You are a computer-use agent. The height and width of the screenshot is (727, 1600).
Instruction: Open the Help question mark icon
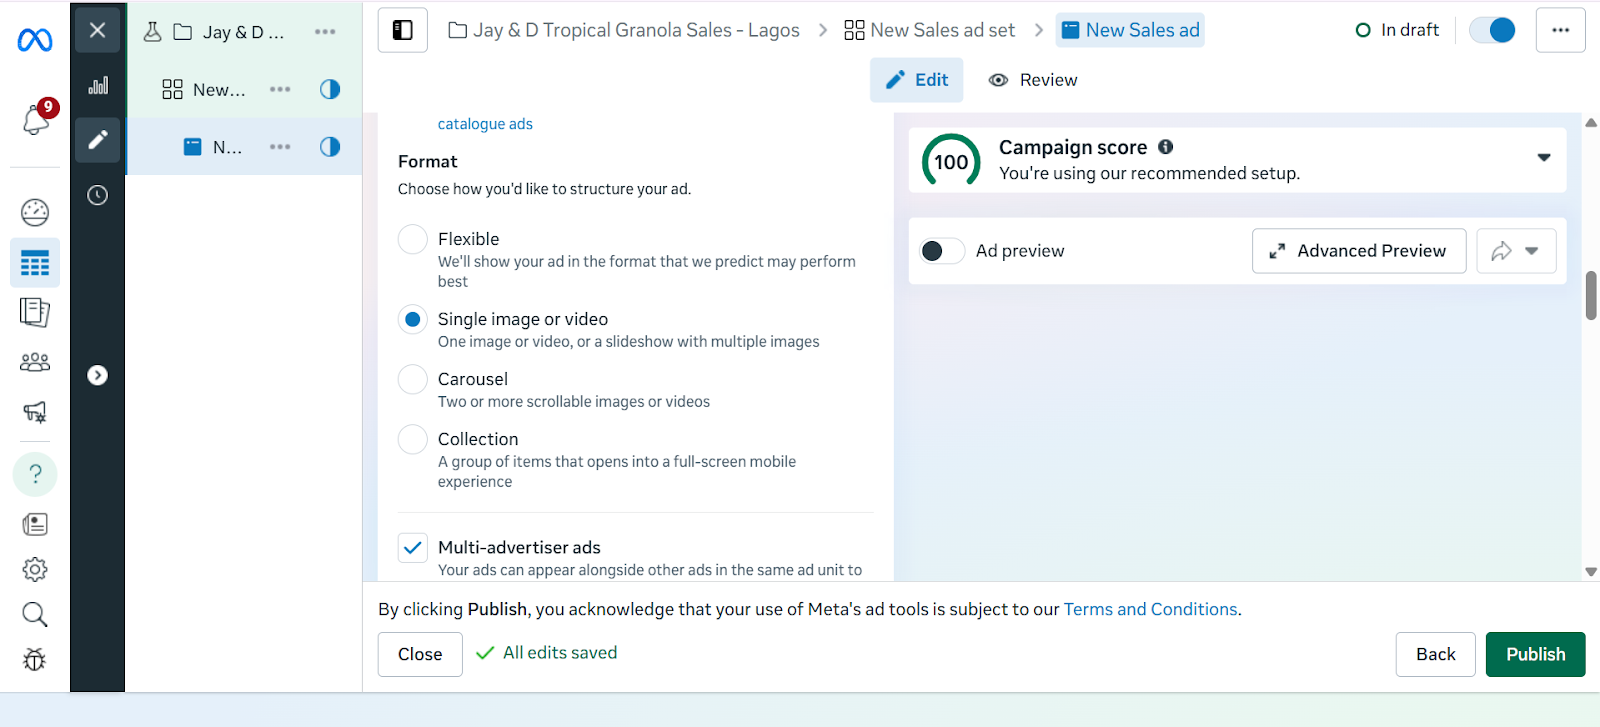click(x=35, y=473)
